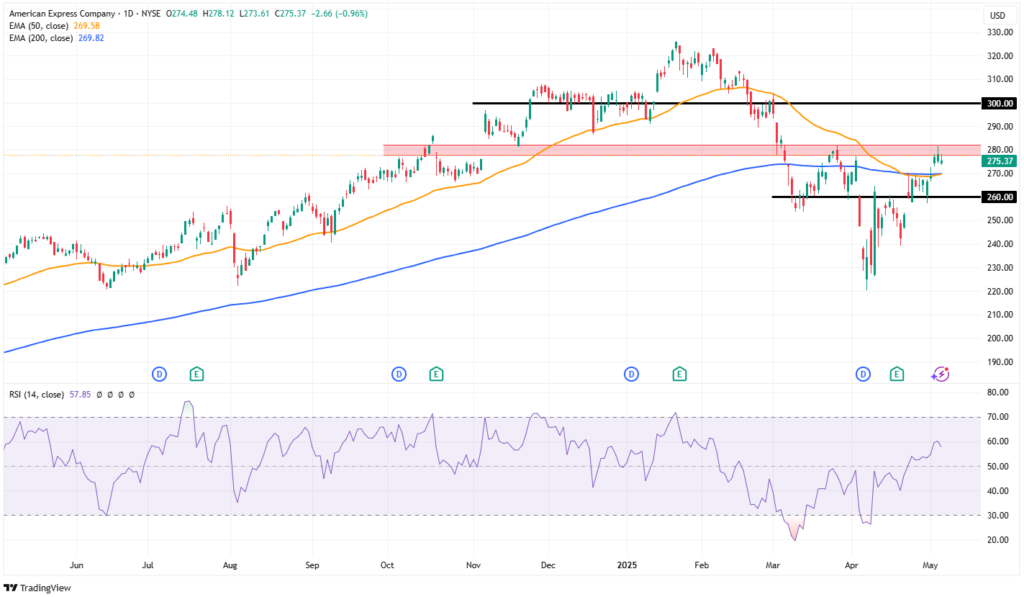Screen dimensions: 1024x597
Task: Click the 310.00 price axis label
Action: (x=1000, y=80)
